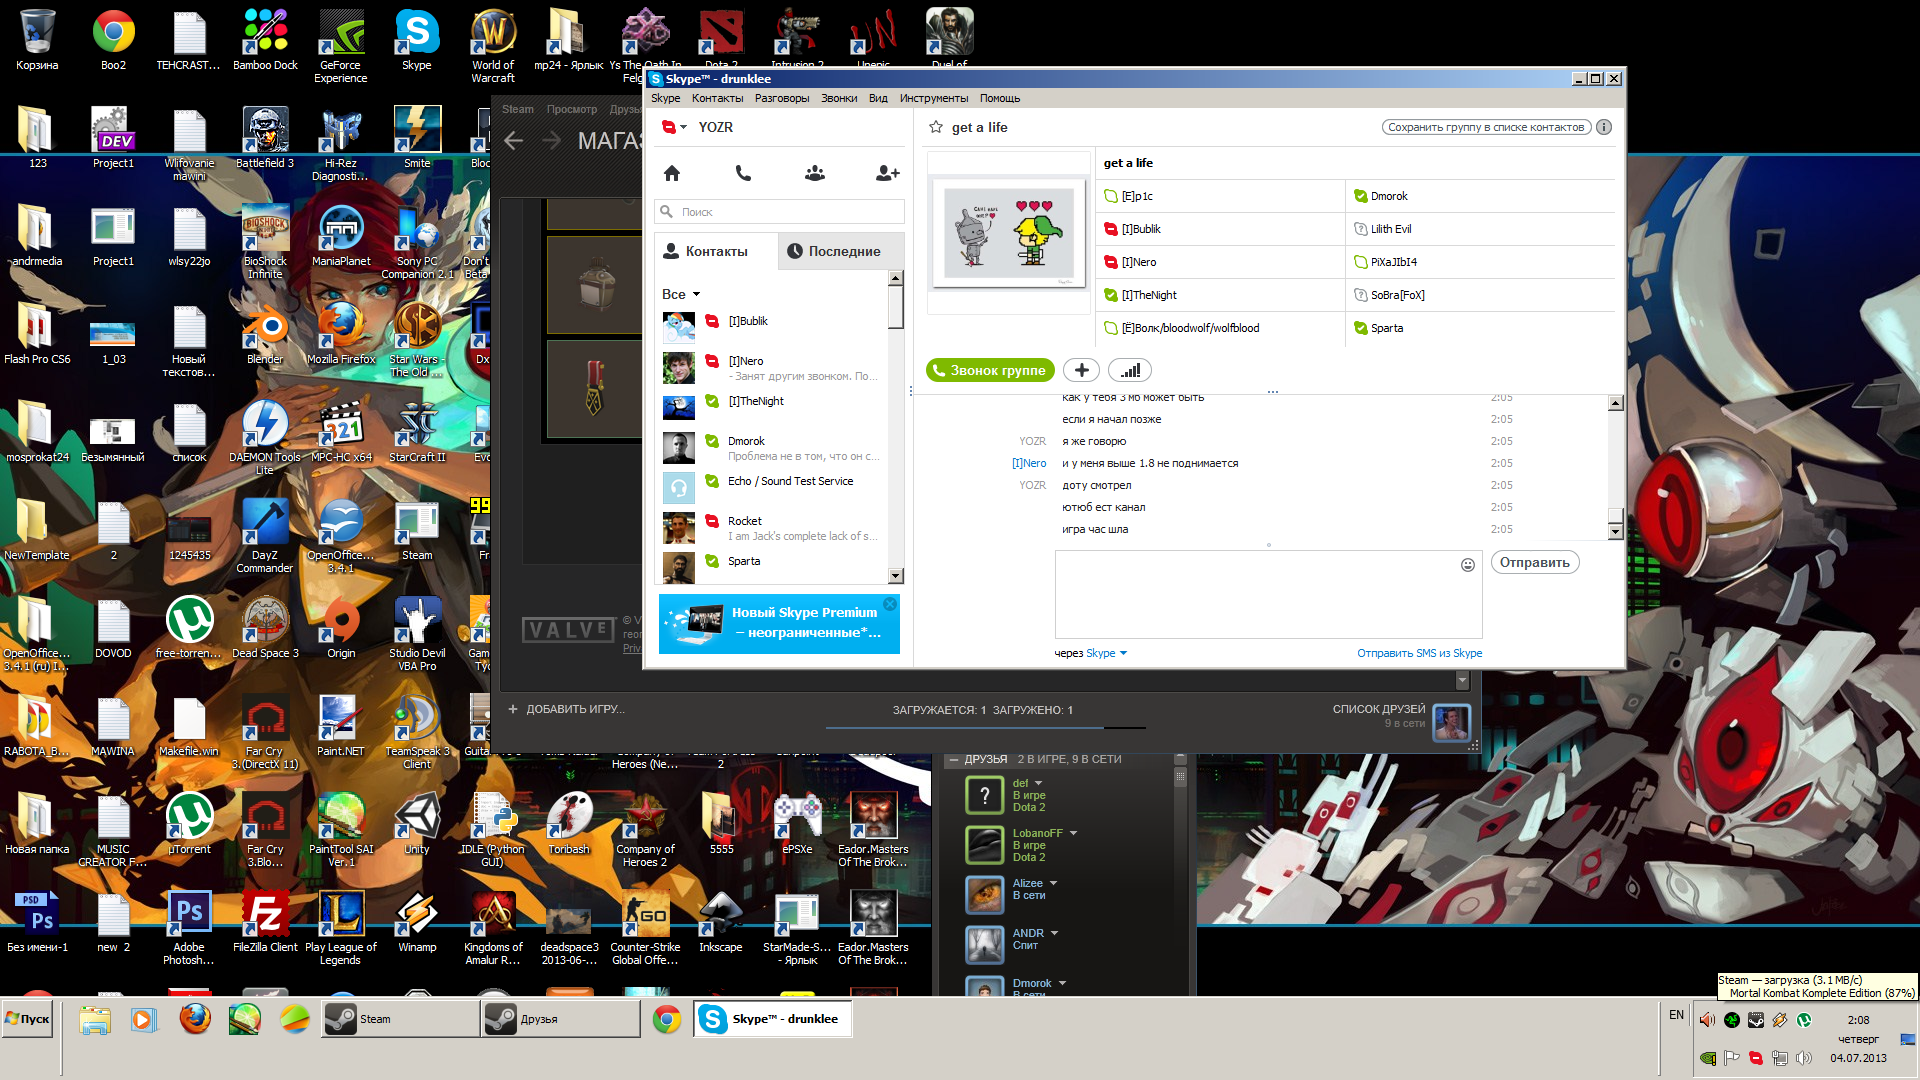Click the chat history scrollbar down arrow
This screenshot has width=1920, height=1080.
[x=1615, y=532]
